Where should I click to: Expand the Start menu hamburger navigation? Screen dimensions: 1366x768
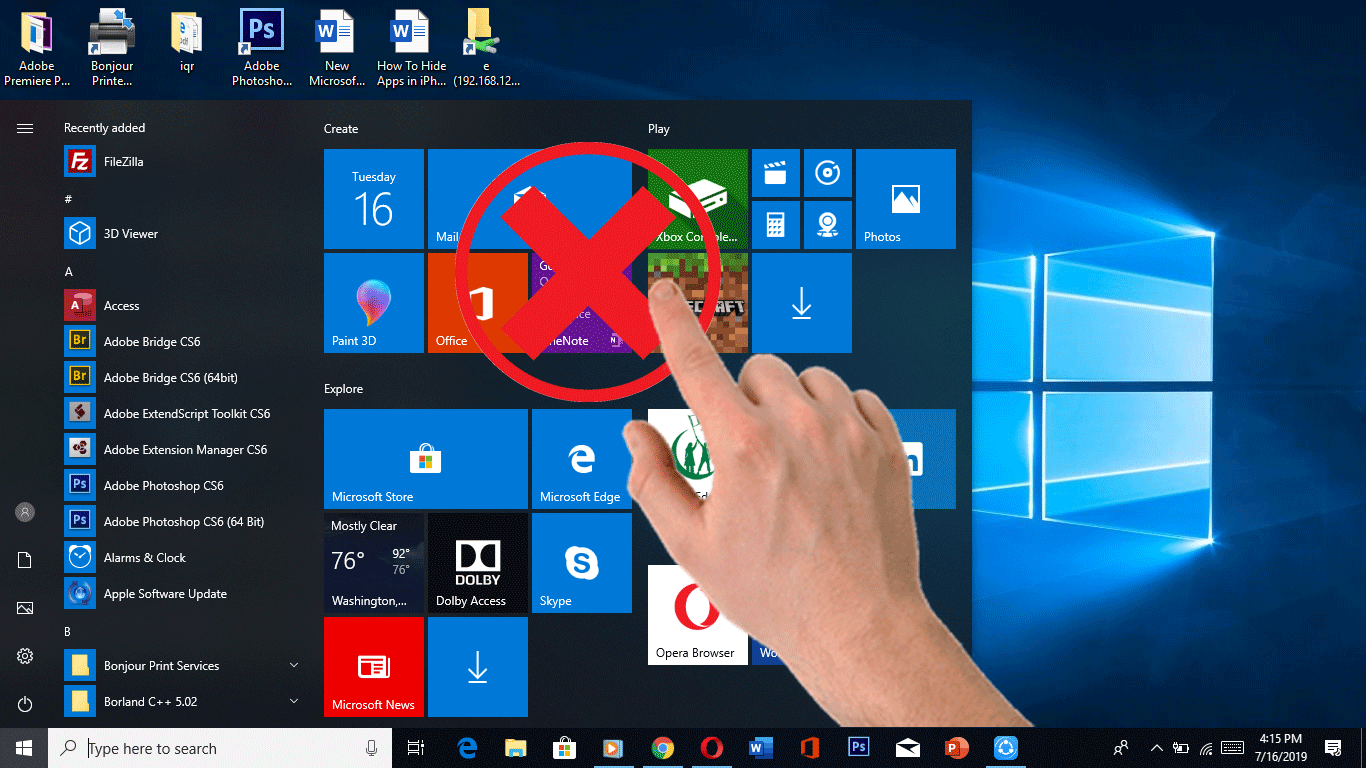[25, 128]
